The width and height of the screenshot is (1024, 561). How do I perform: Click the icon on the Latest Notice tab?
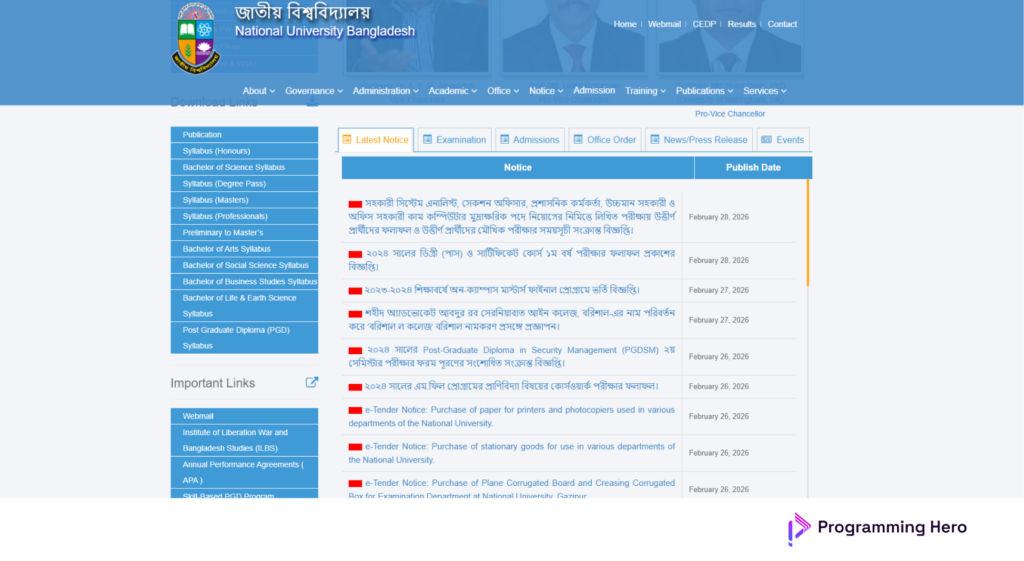click(x=347, y=139)
